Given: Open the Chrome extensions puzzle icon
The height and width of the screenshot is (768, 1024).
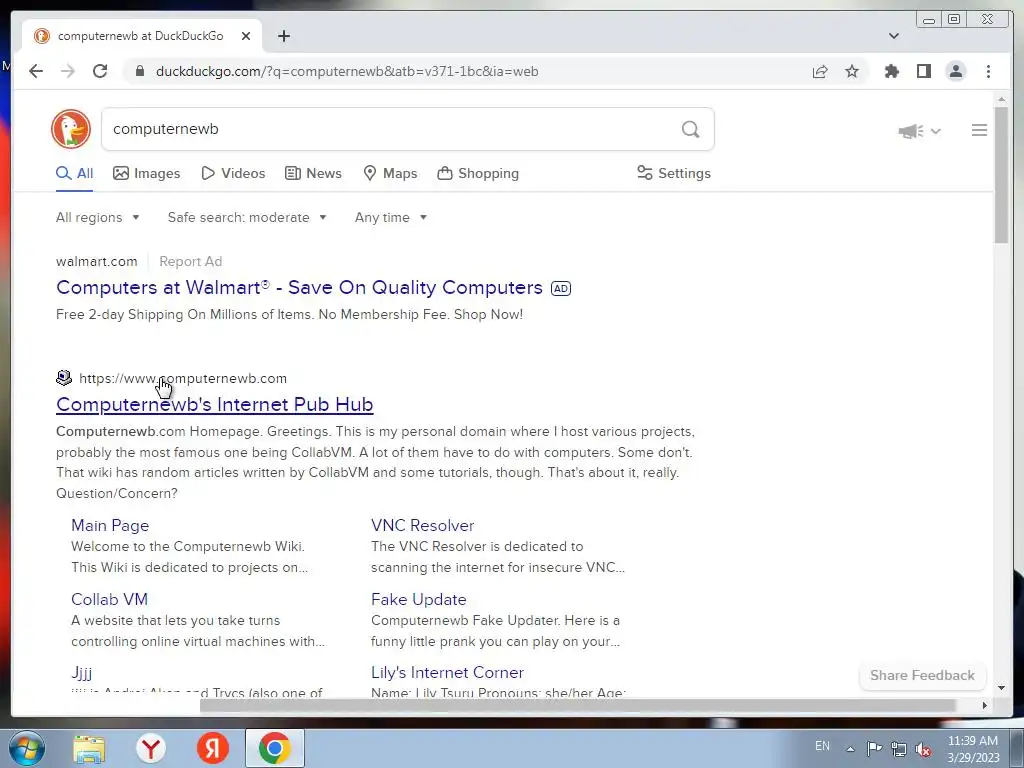Looking at the screenshot, I should point(891,71).
